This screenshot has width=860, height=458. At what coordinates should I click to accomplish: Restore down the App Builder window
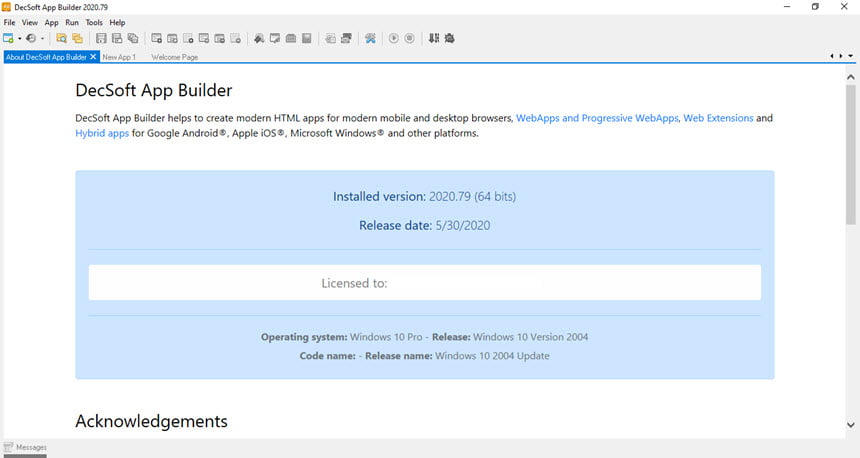pyautogui.click(x=816, y=7)
